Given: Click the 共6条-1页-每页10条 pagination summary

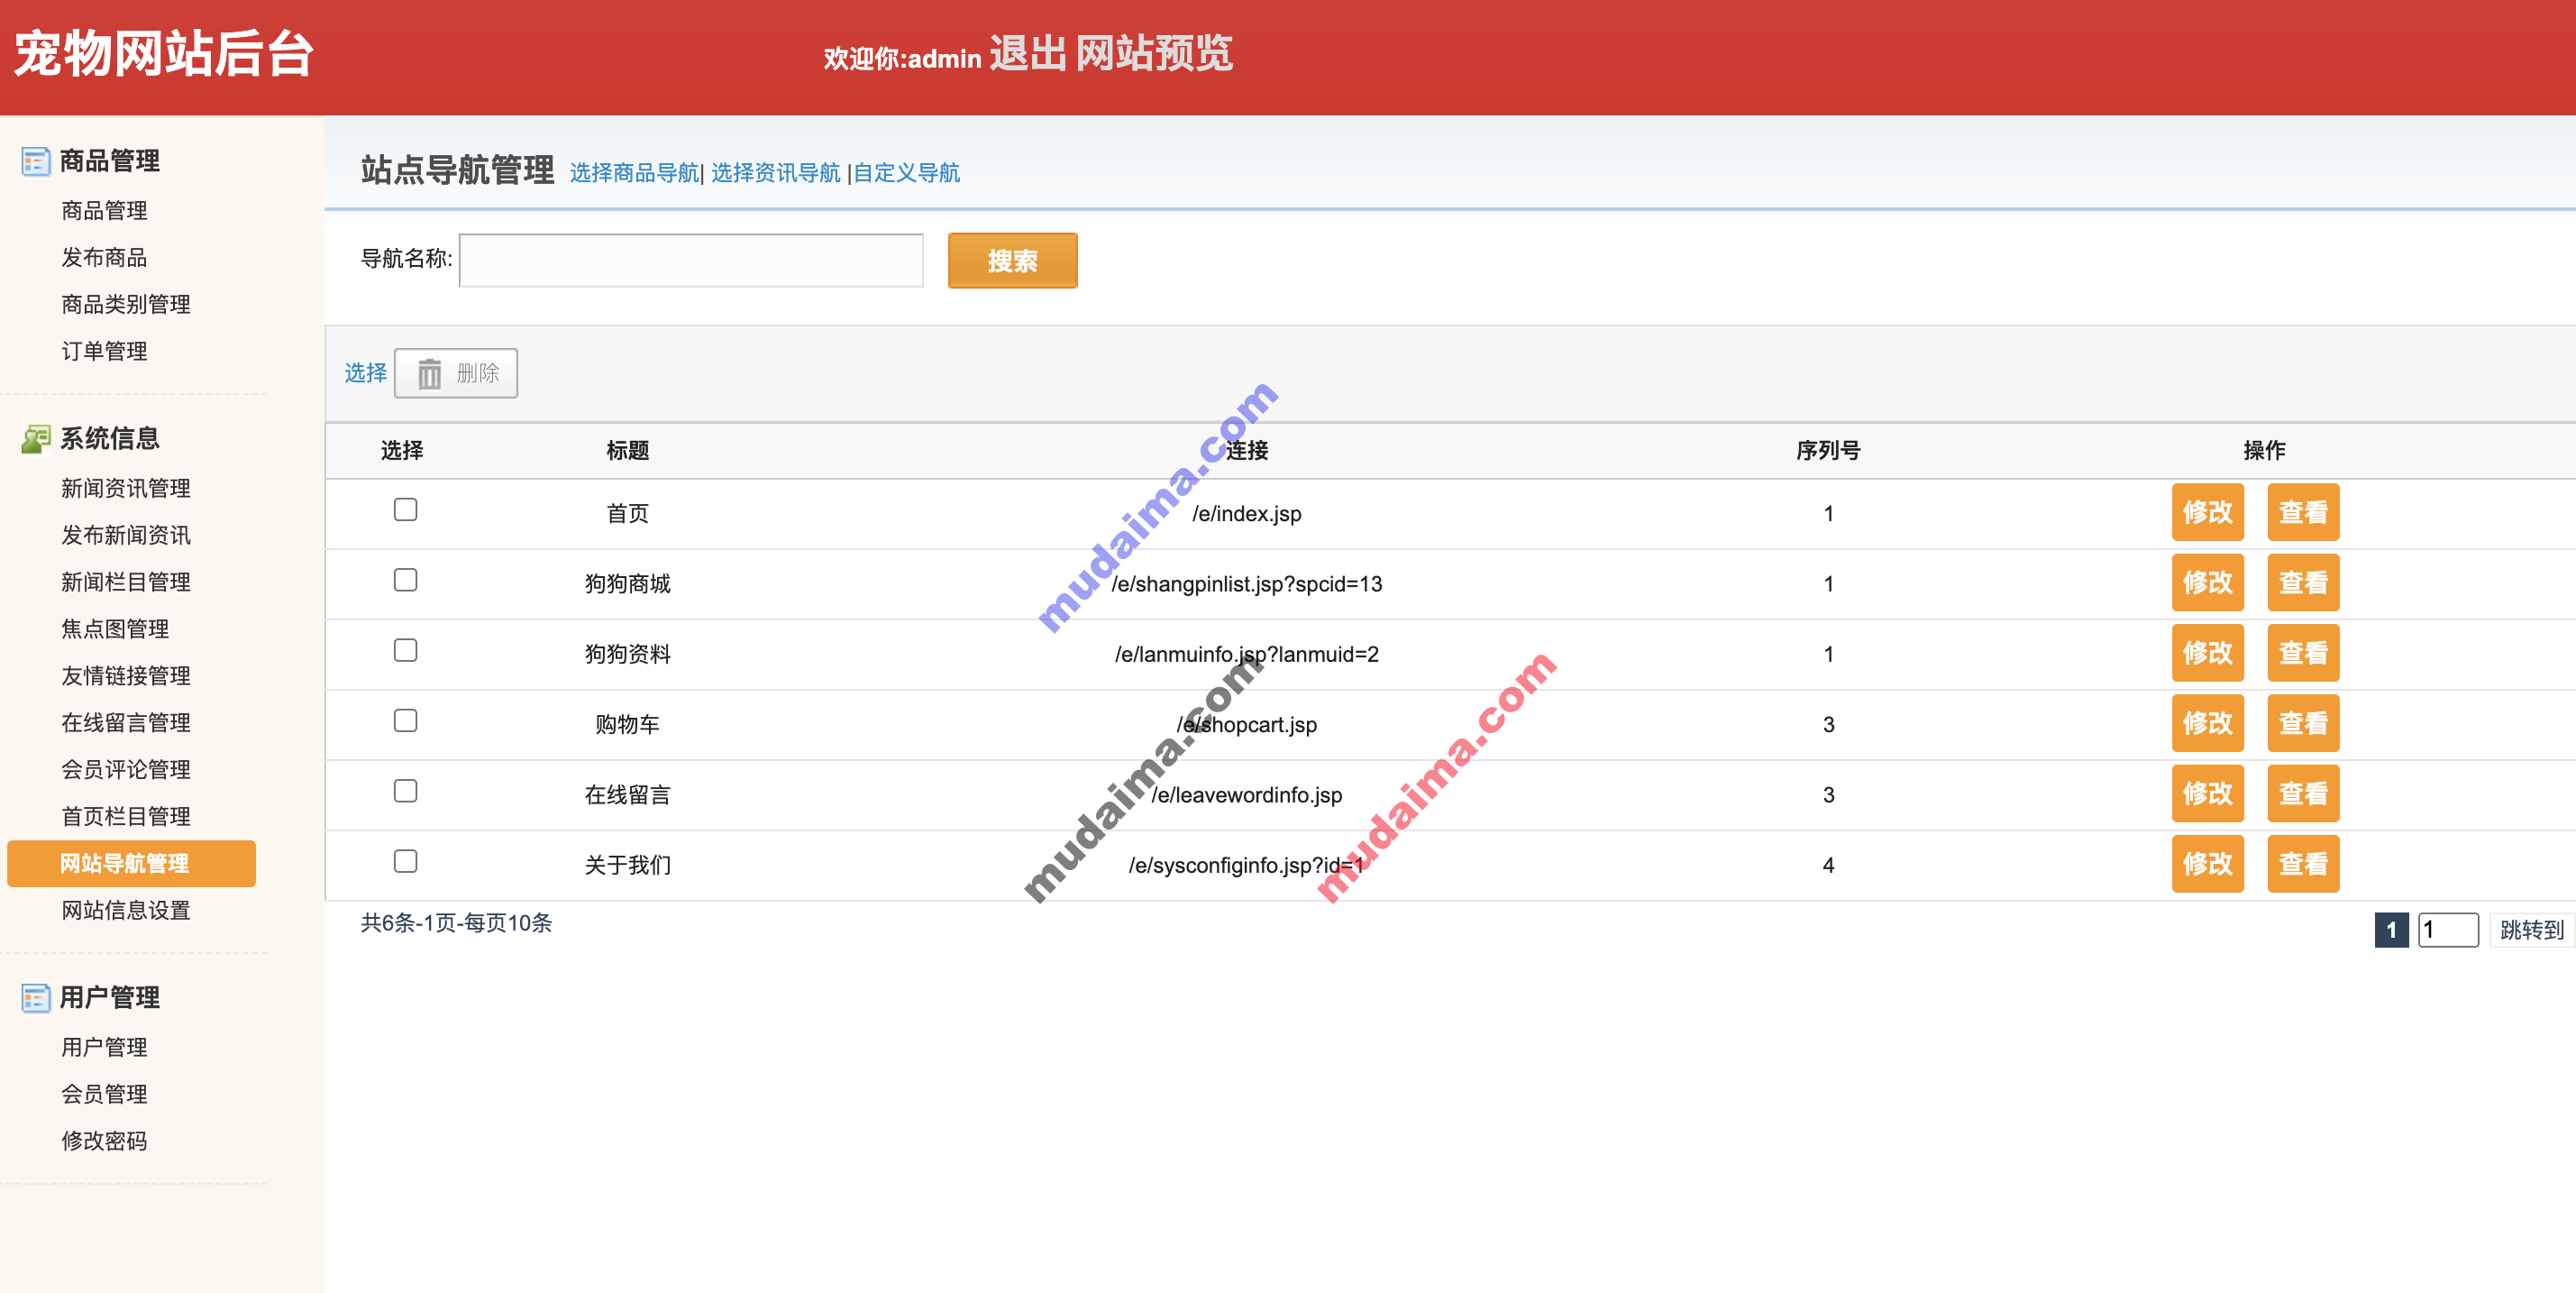Looking at the screenshot, I should [456, 923].
